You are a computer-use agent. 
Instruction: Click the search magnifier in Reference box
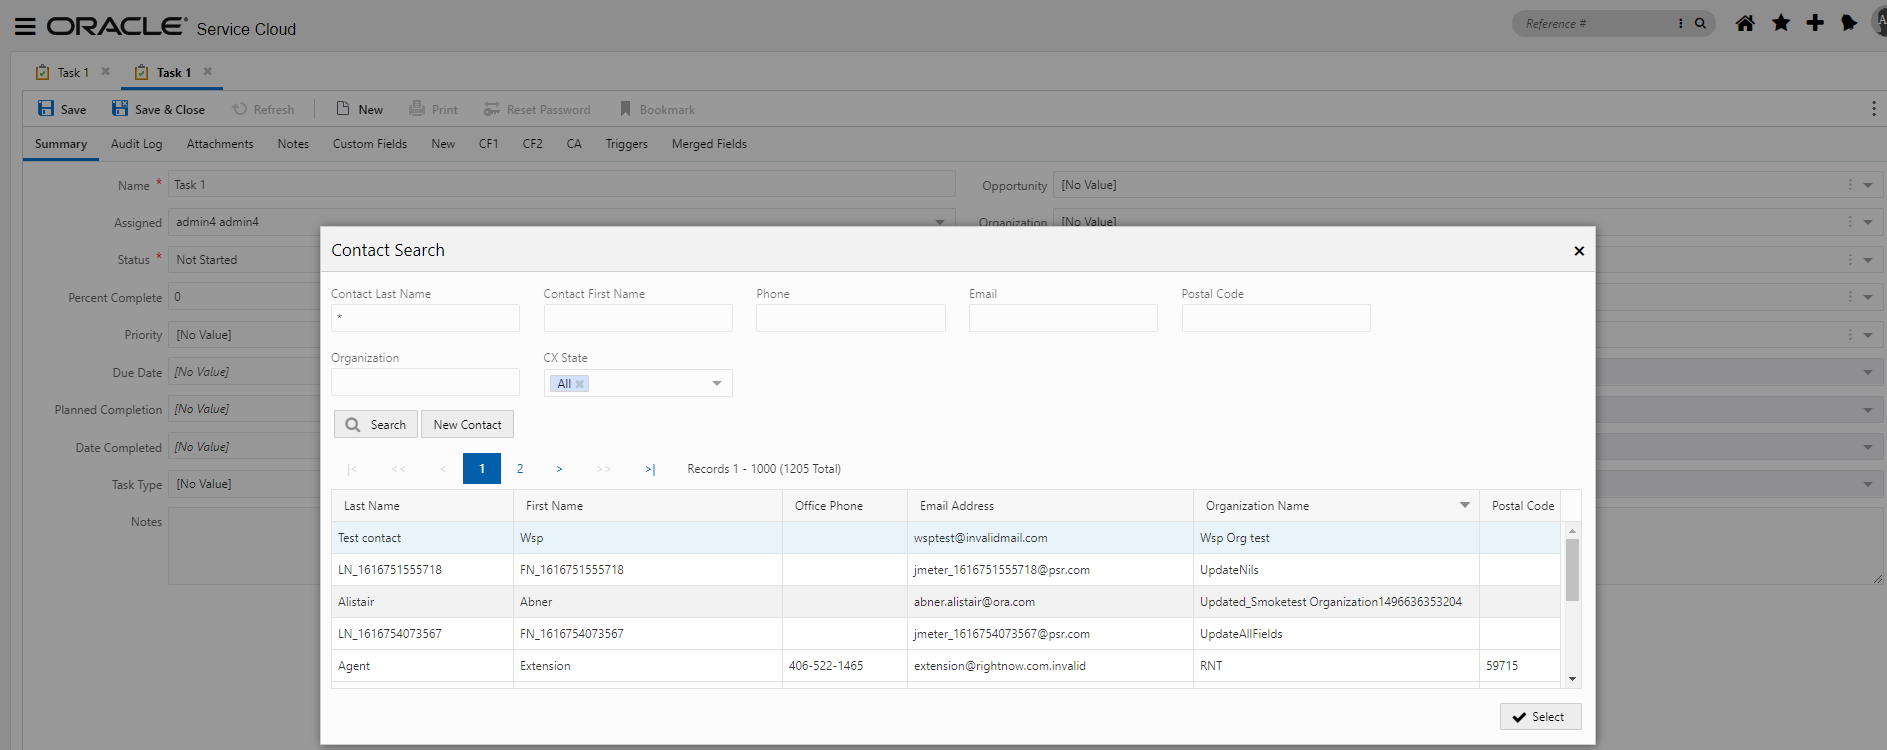(1700, 23)
